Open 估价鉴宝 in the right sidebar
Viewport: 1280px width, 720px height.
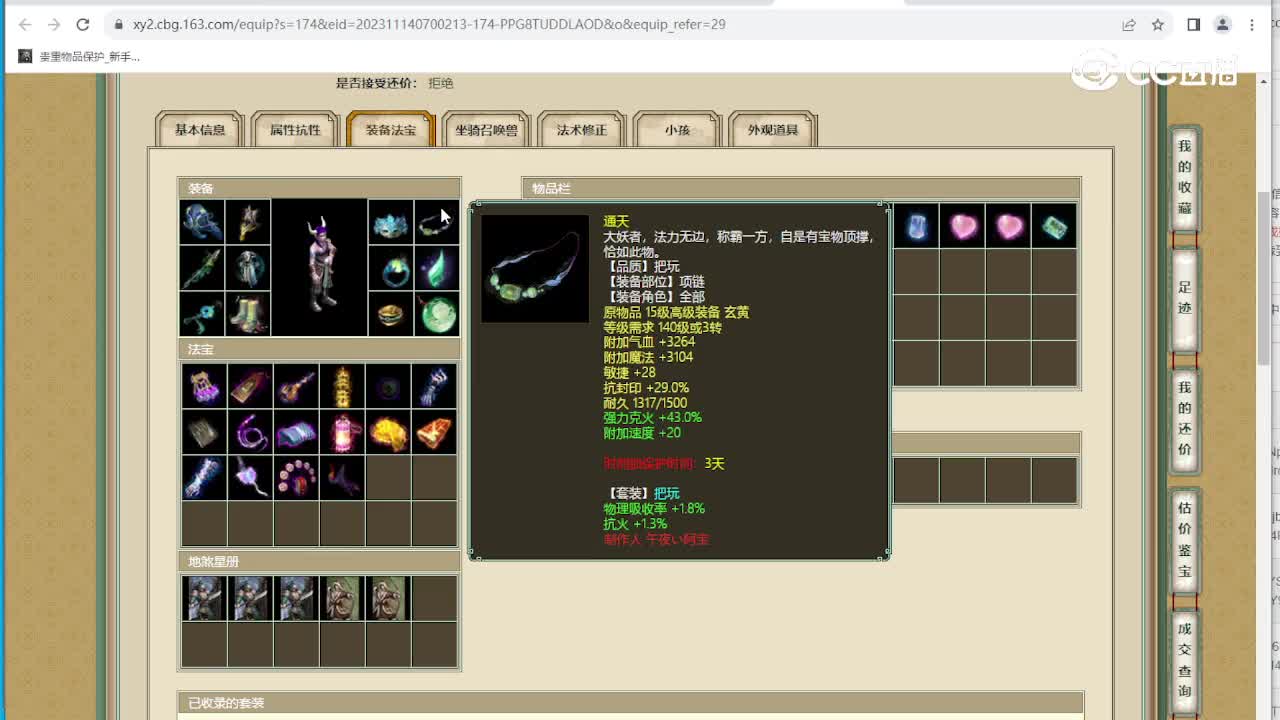[x=1185, y=540]
